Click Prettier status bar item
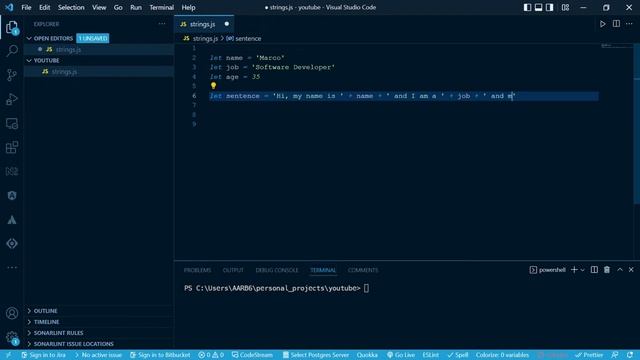The image size is (640, 360). (589, 355)
